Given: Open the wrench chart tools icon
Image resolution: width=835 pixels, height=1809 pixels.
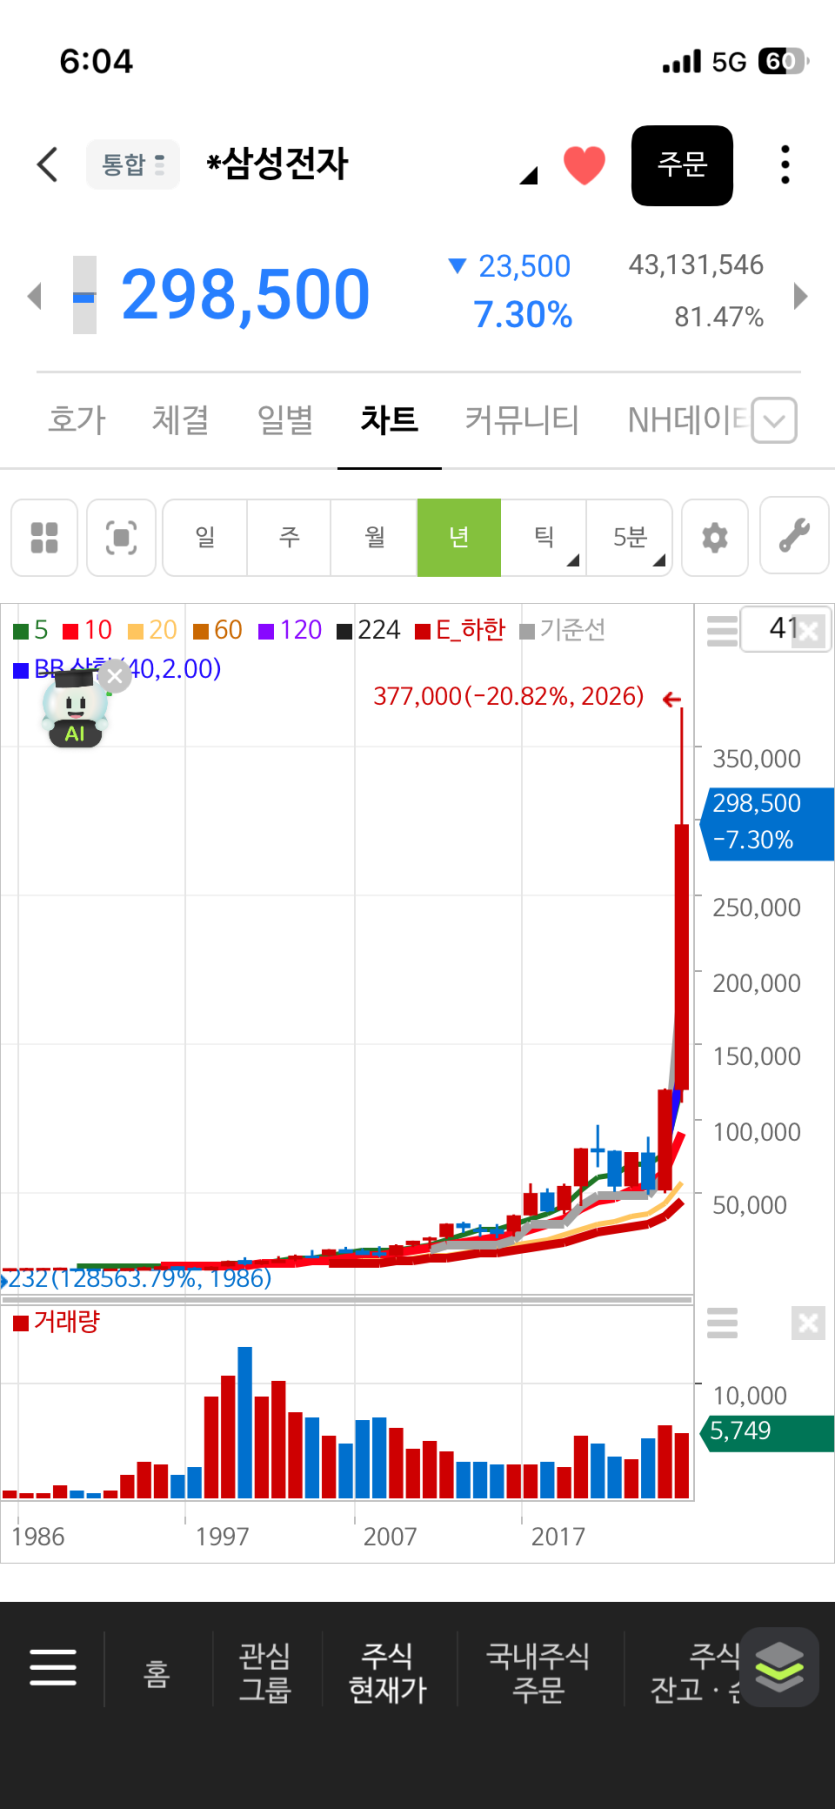Looking at the screenshot, I should click(x=794, y=537).
